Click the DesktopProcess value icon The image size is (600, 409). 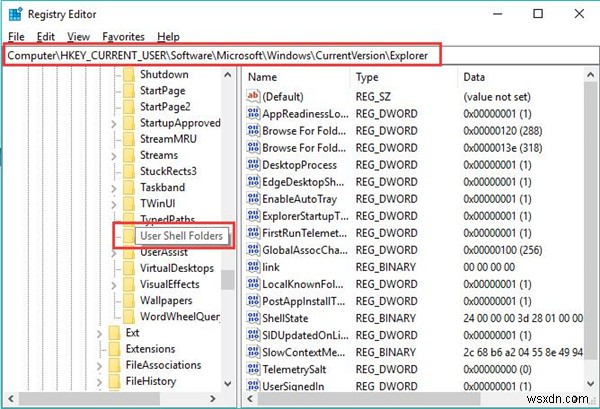(253, 165)
